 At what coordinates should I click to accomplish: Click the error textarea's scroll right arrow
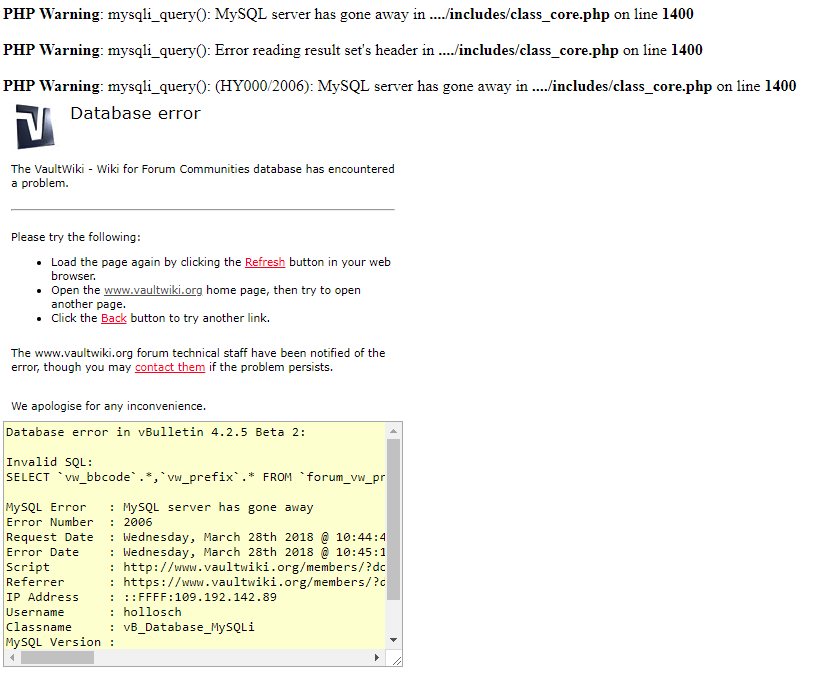377,657
